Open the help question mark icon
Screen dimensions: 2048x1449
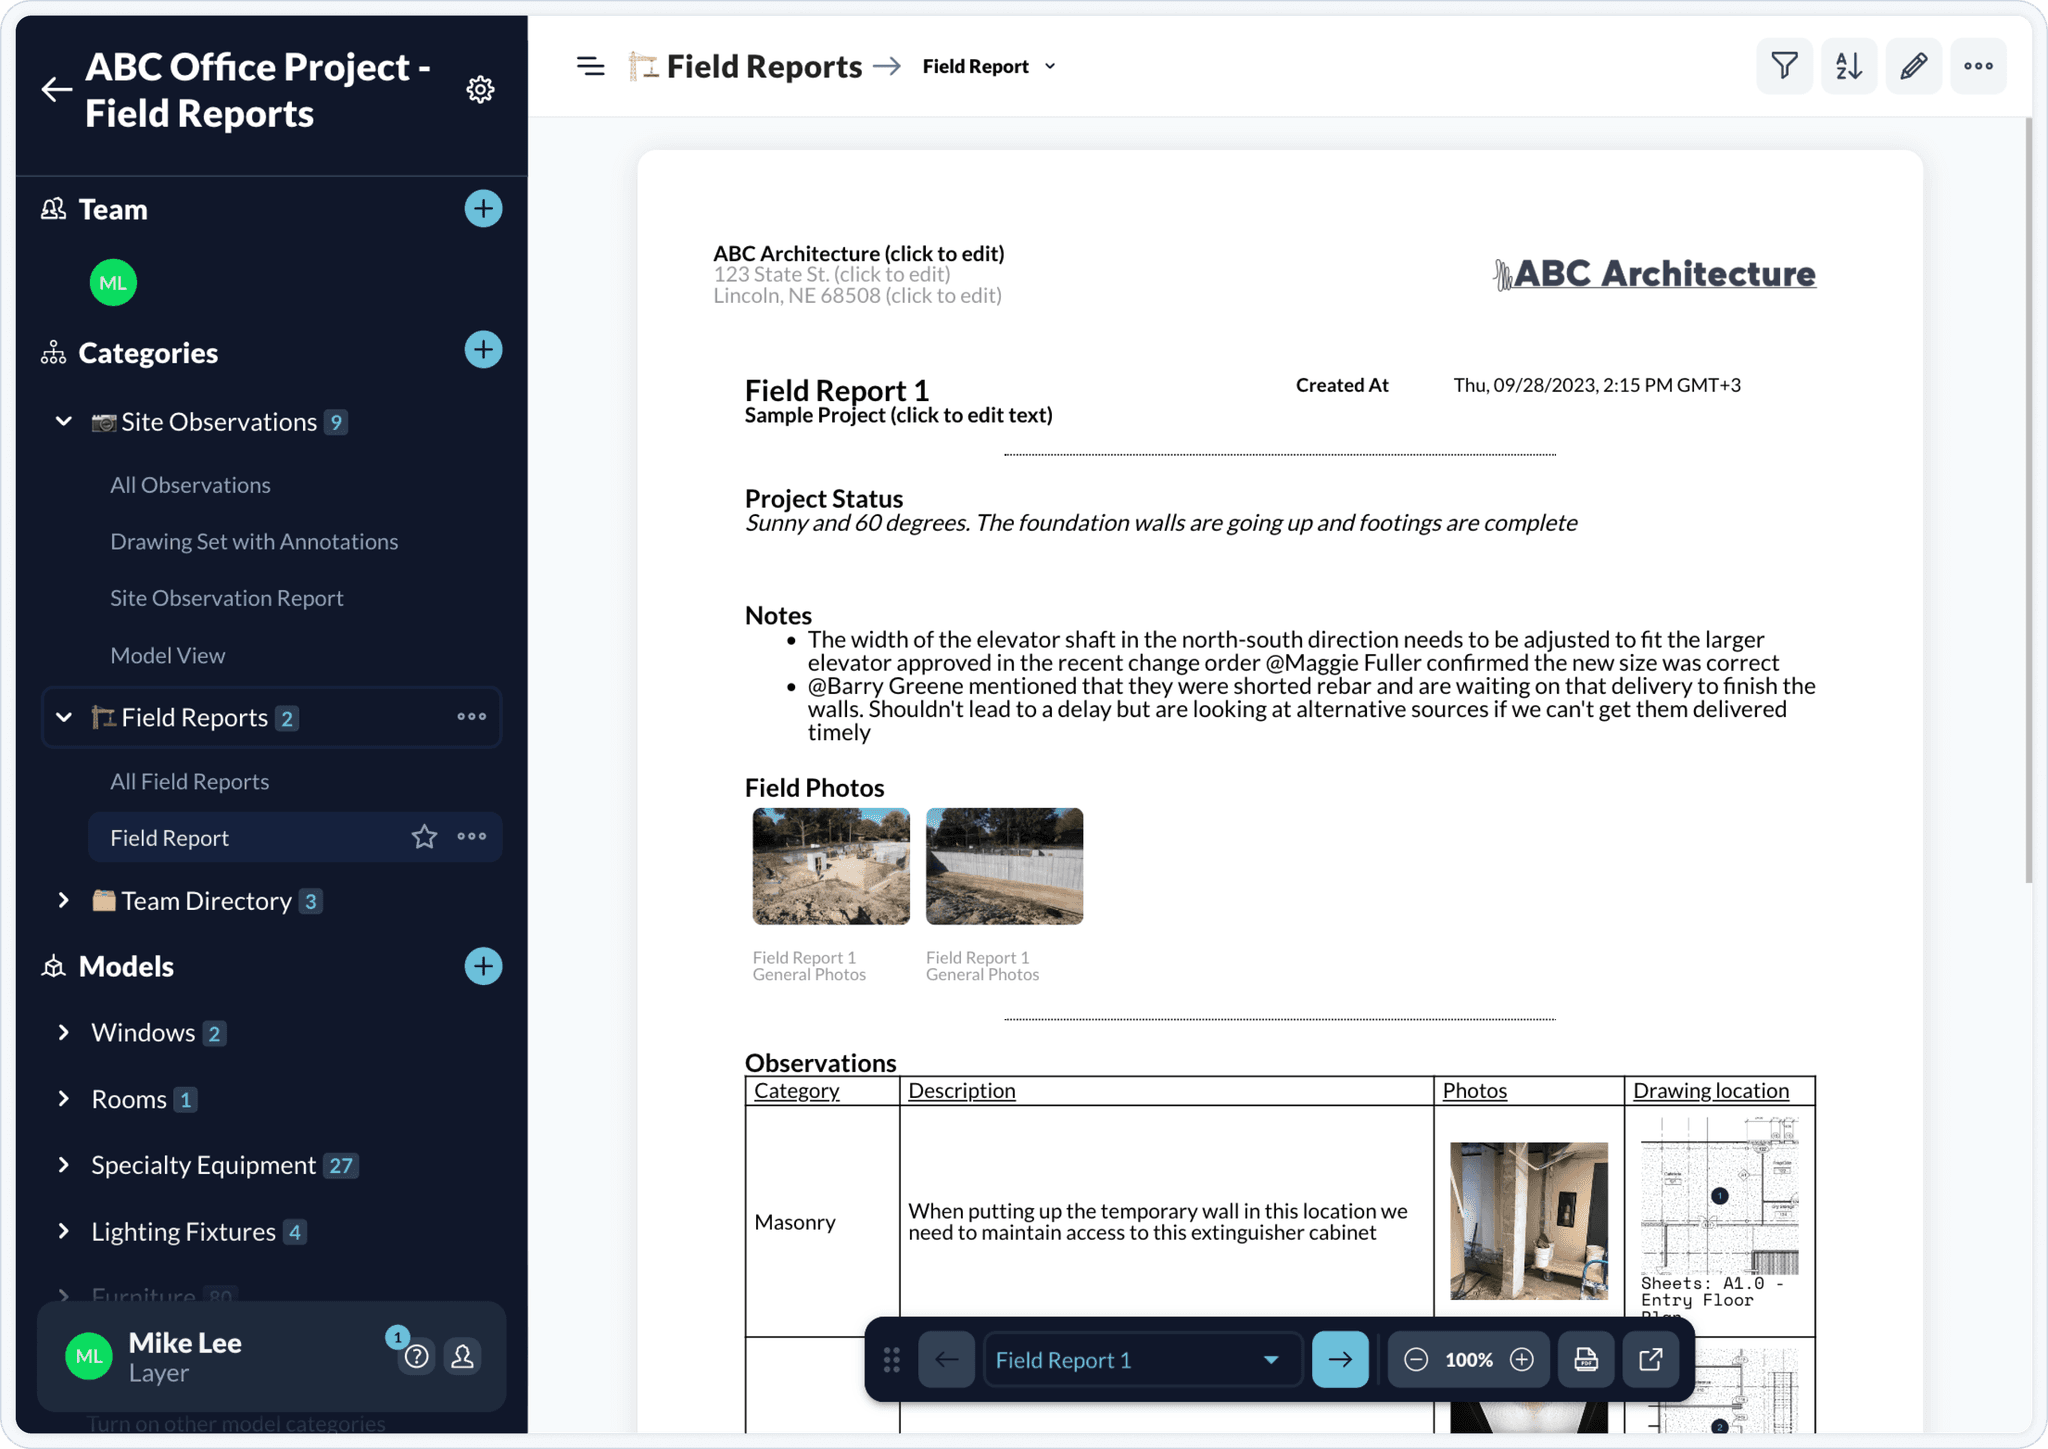417,1357
